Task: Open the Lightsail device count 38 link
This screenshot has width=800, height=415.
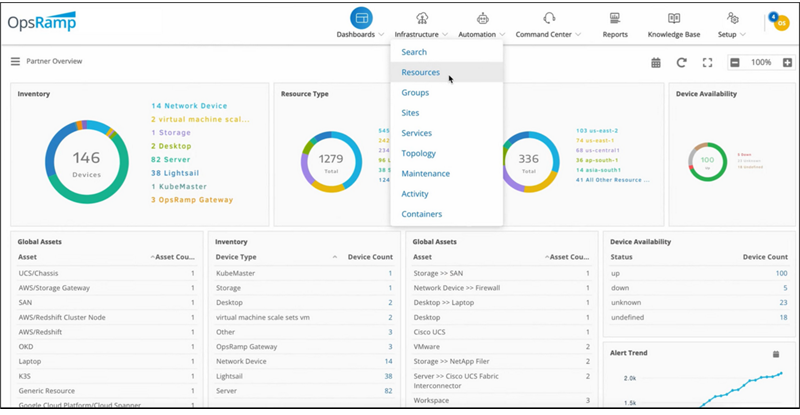Action: (388, 377)
